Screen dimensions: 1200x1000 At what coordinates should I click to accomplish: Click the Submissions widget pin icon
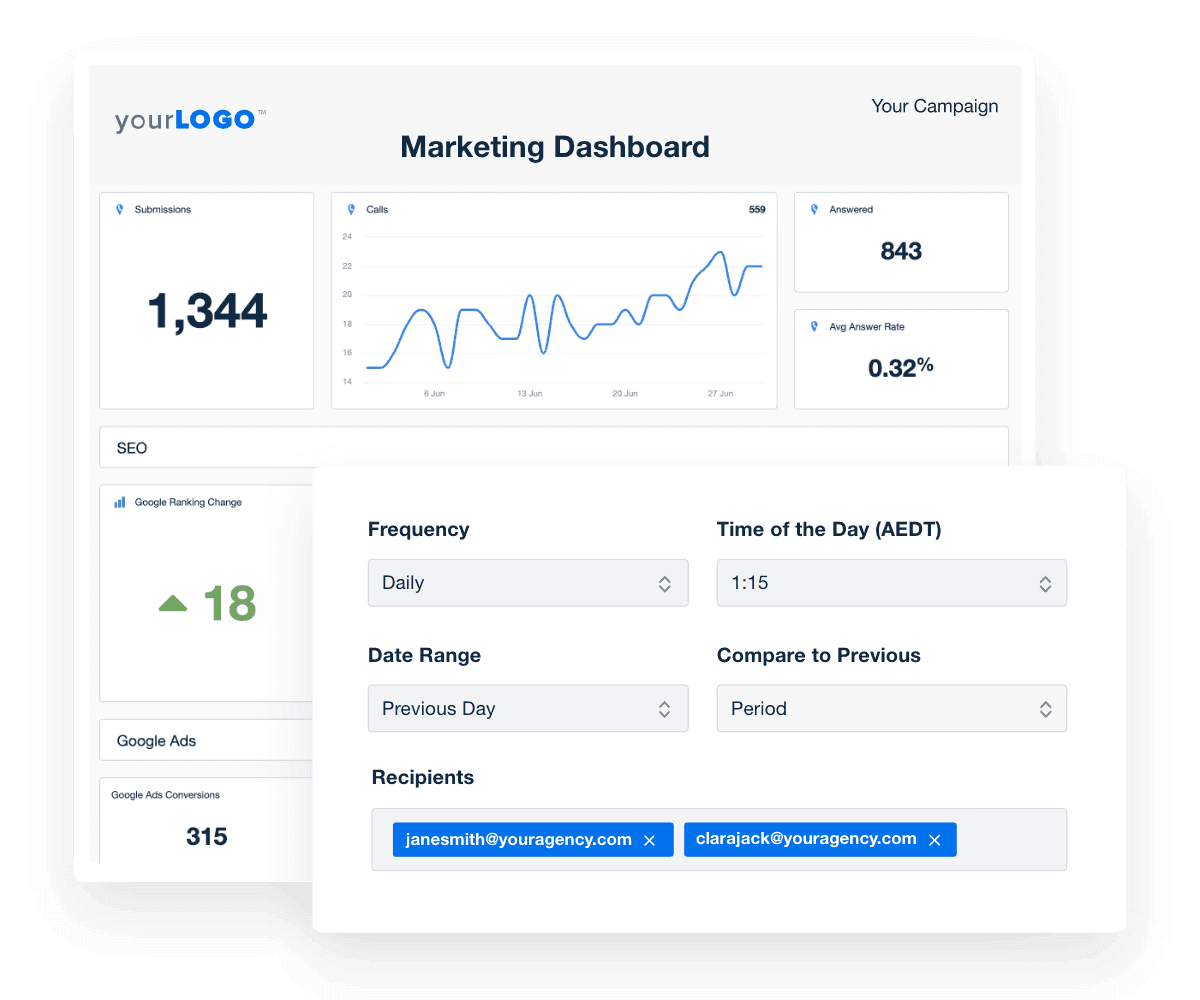[x=119, y=210]
